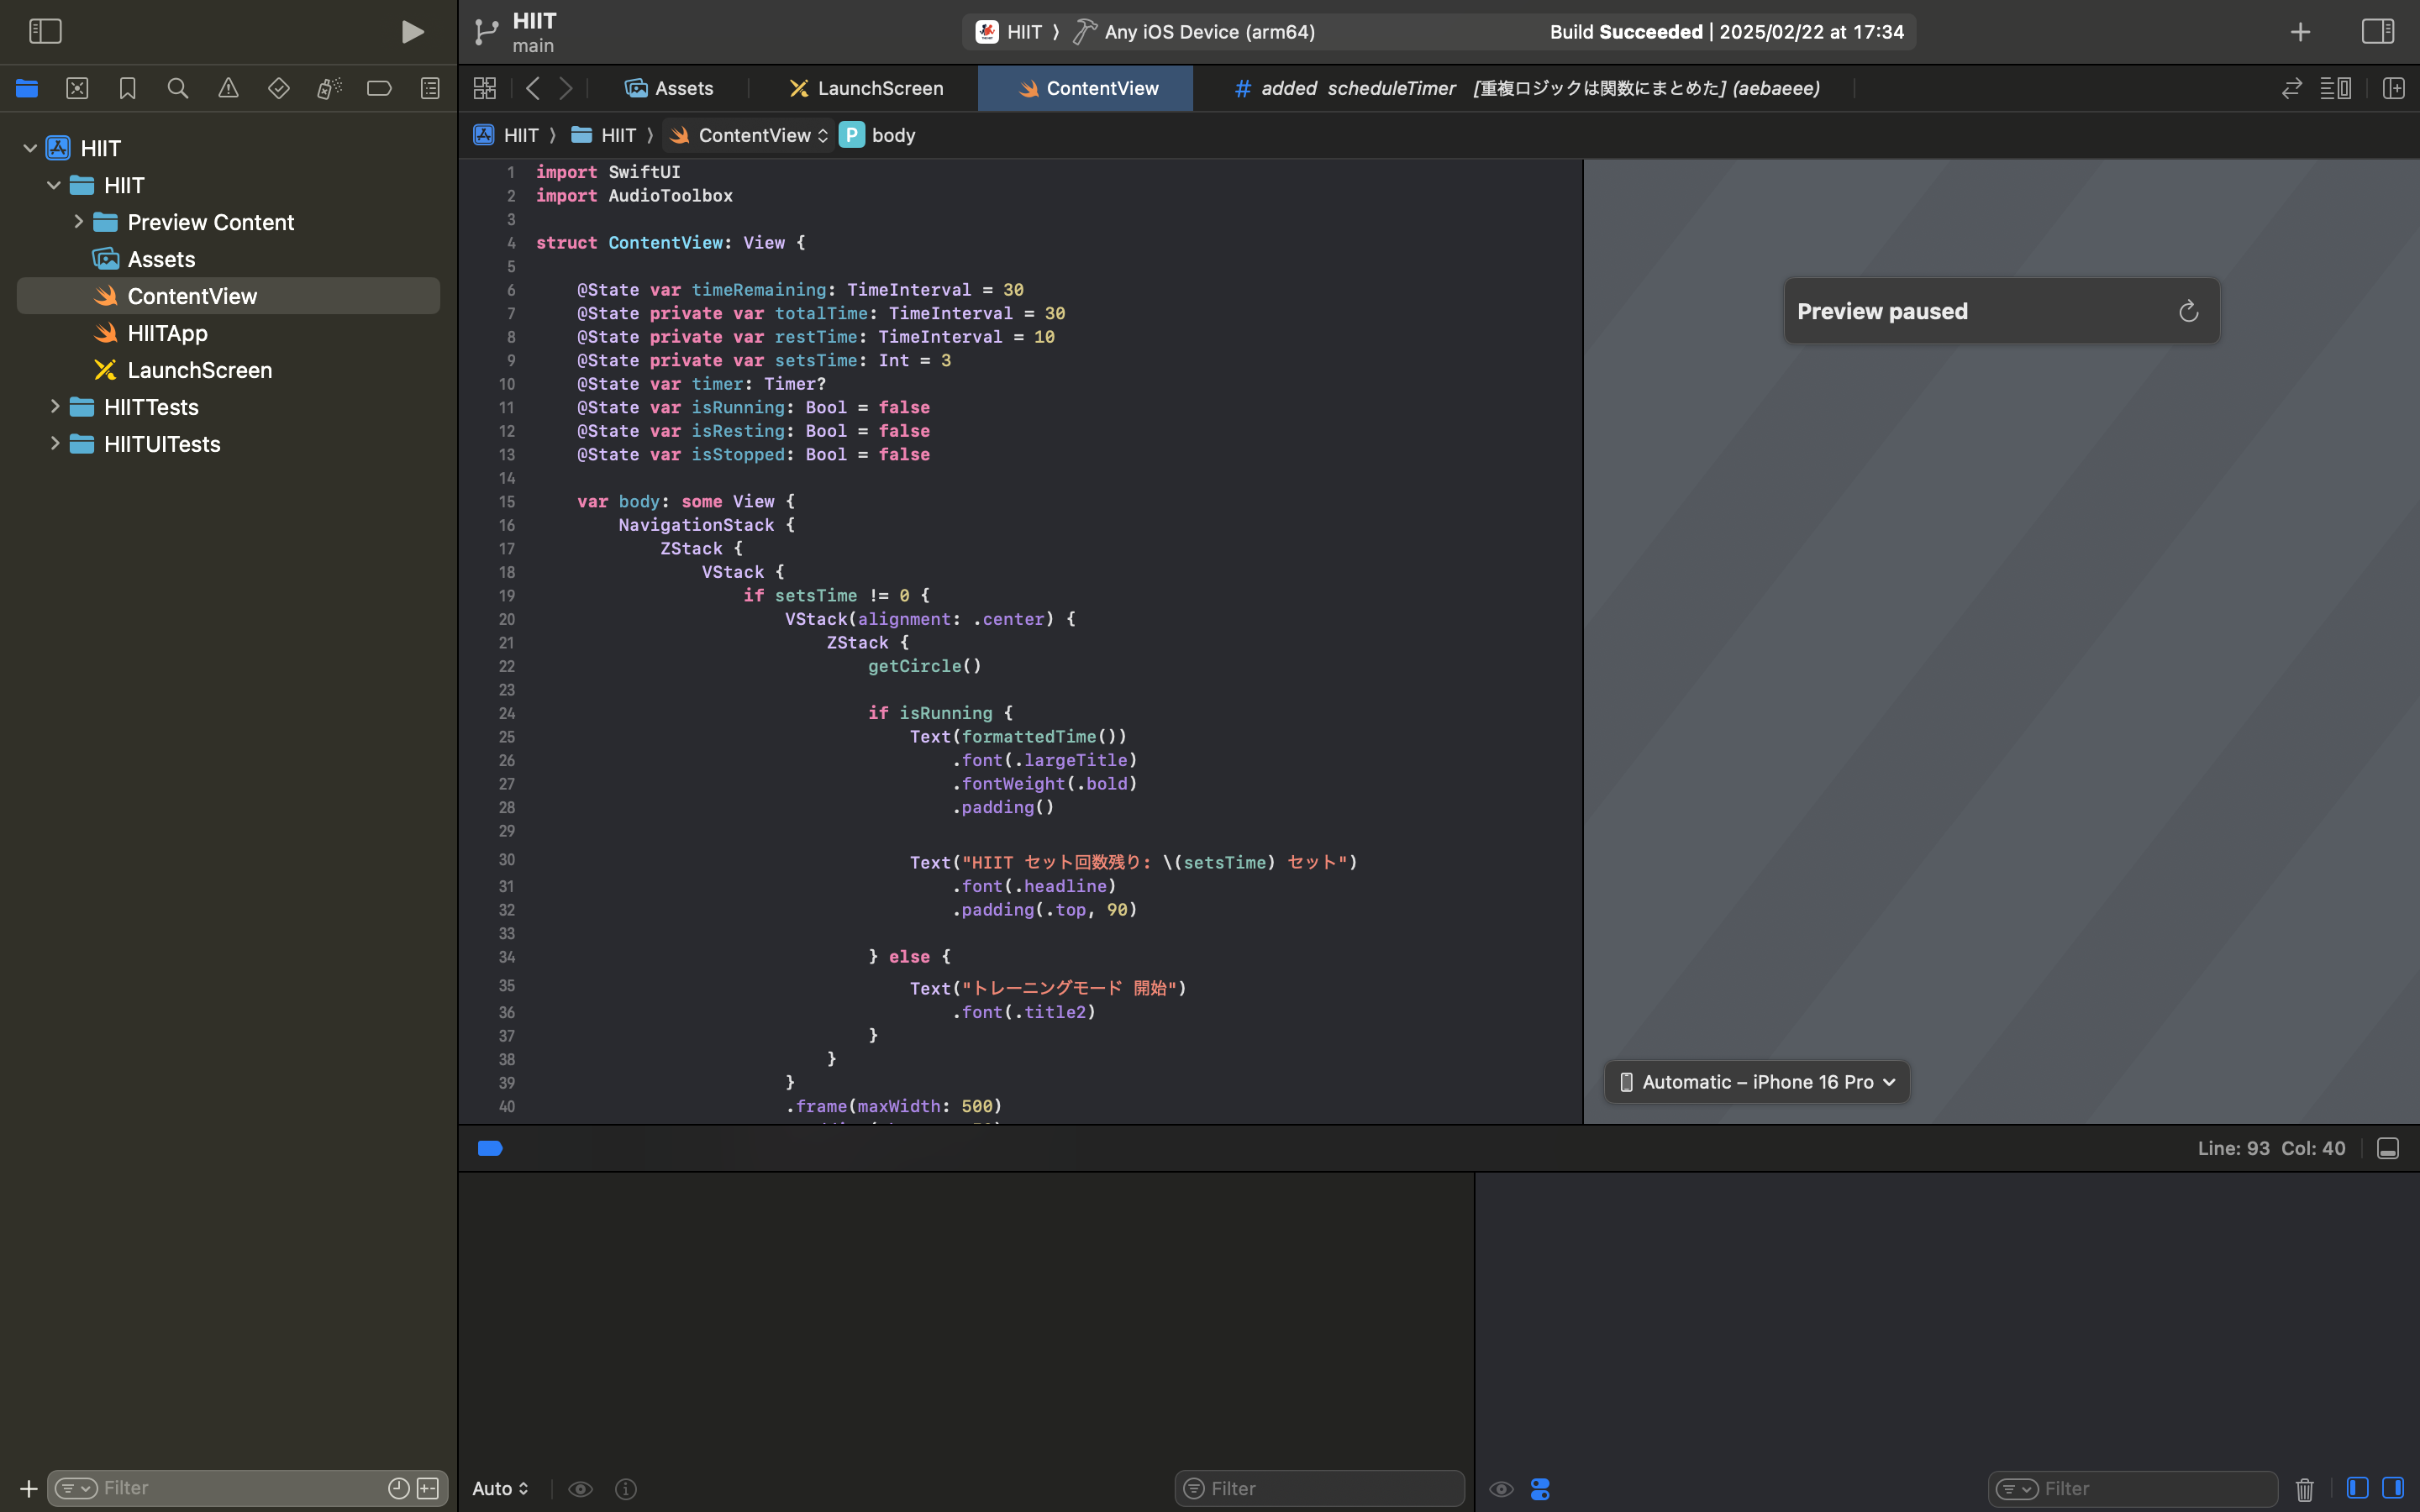Image resolution: width=2420 pixels, height=1512 pixels.
Task: Toggle the variables view eye icon
Action: tap(581, 1488)
